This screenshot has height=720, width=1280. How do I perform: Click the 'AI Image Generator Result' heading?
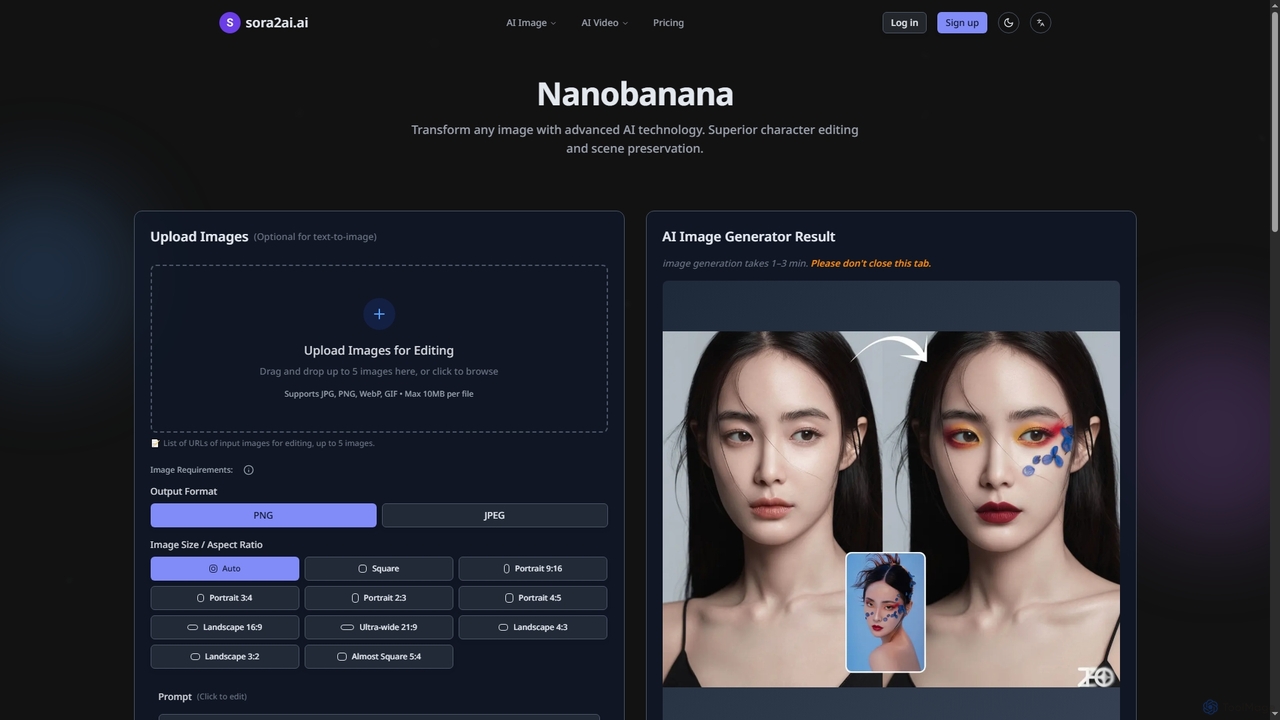(x=748, y=237)
